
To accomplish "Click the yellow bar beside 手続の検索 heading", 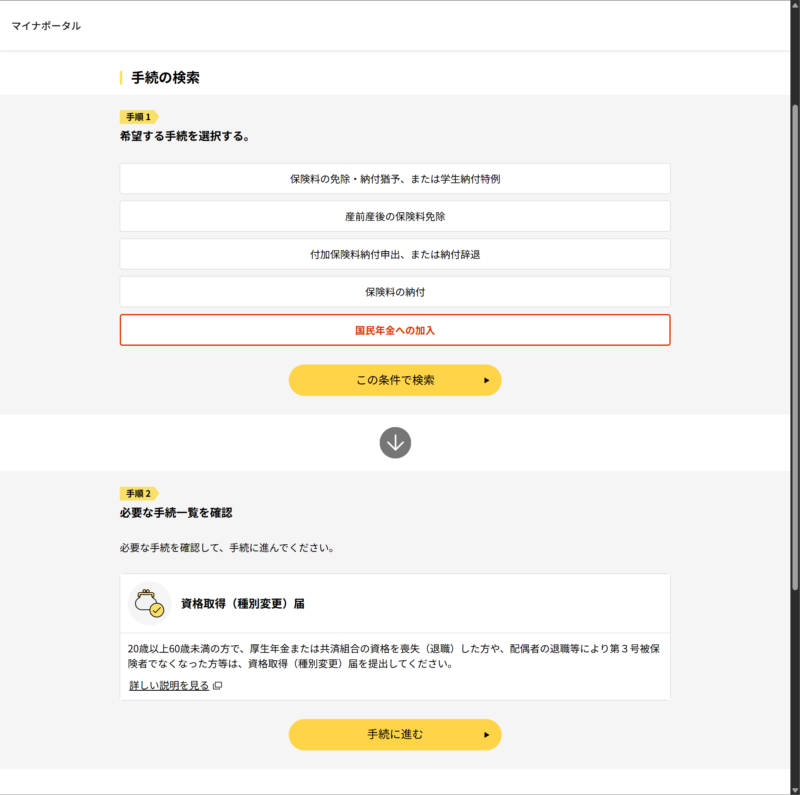I will coord(121,78).
